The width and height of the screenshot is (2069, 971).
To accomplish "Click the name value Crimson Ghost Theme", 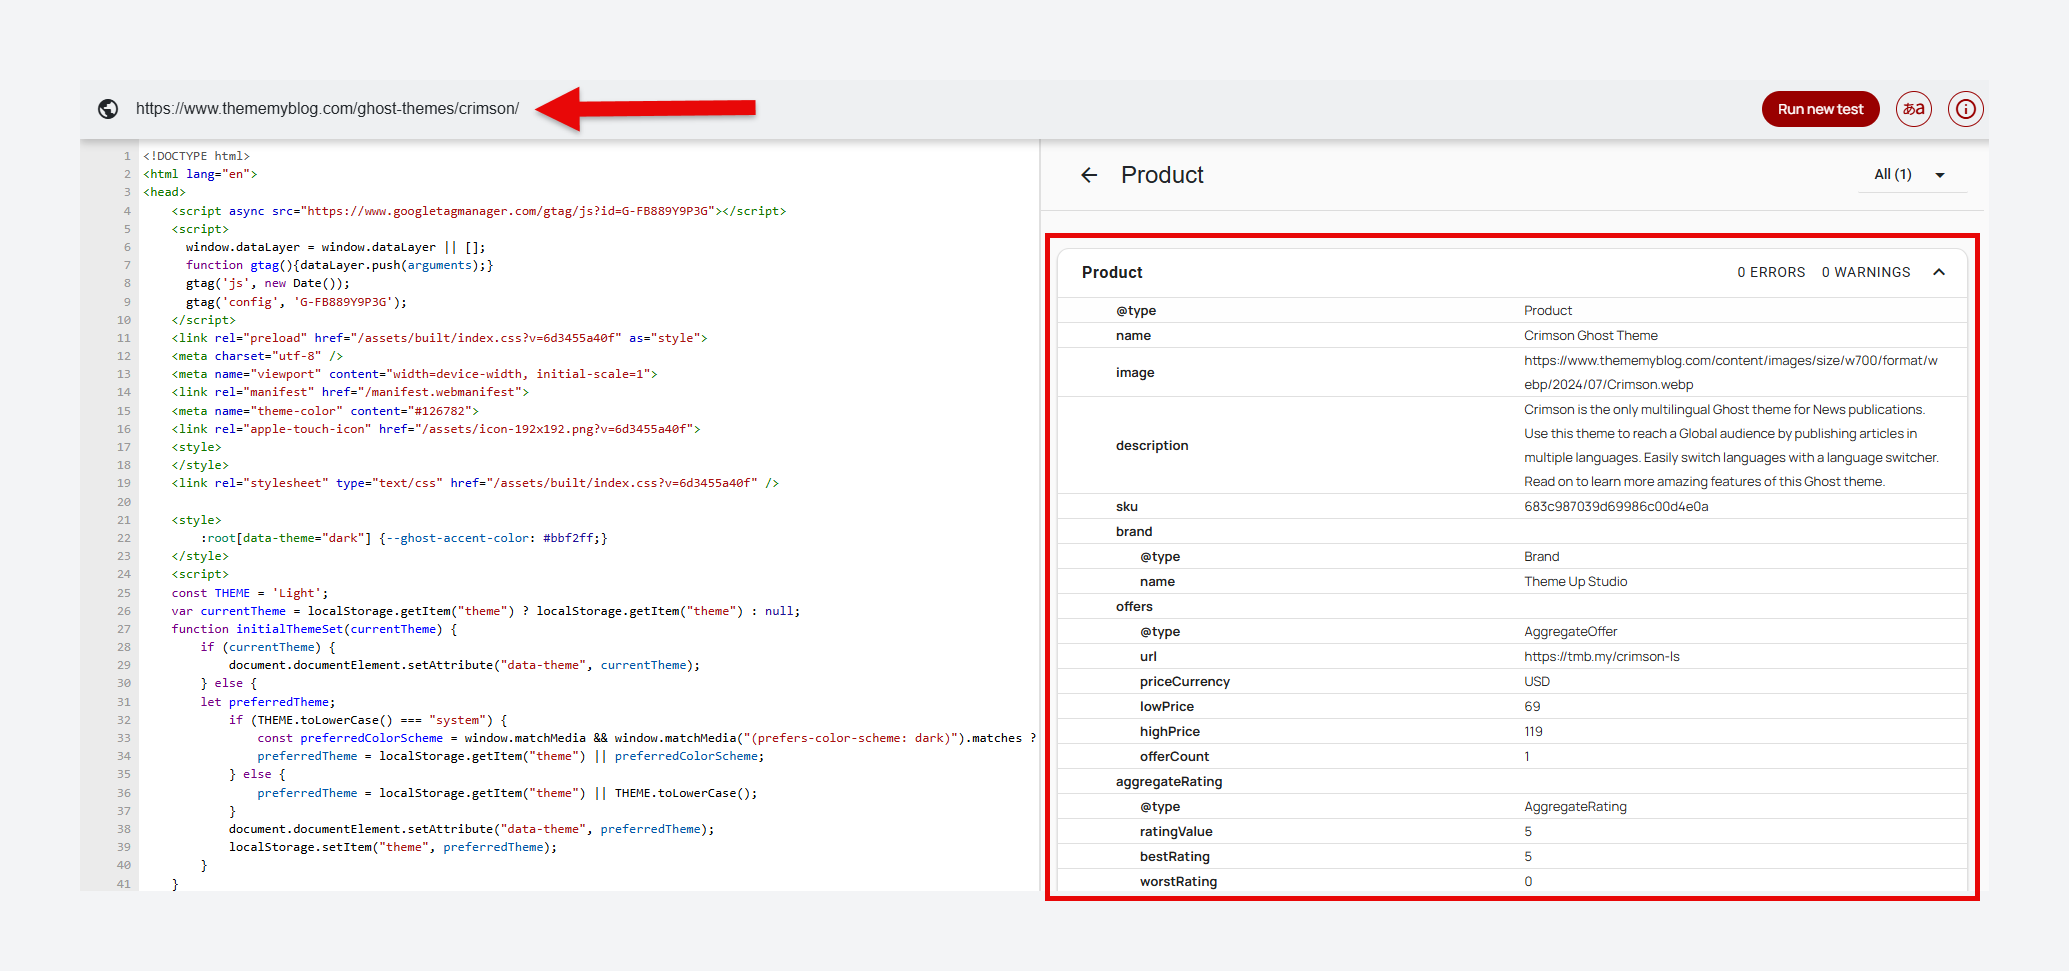I will click(1591, 336).
